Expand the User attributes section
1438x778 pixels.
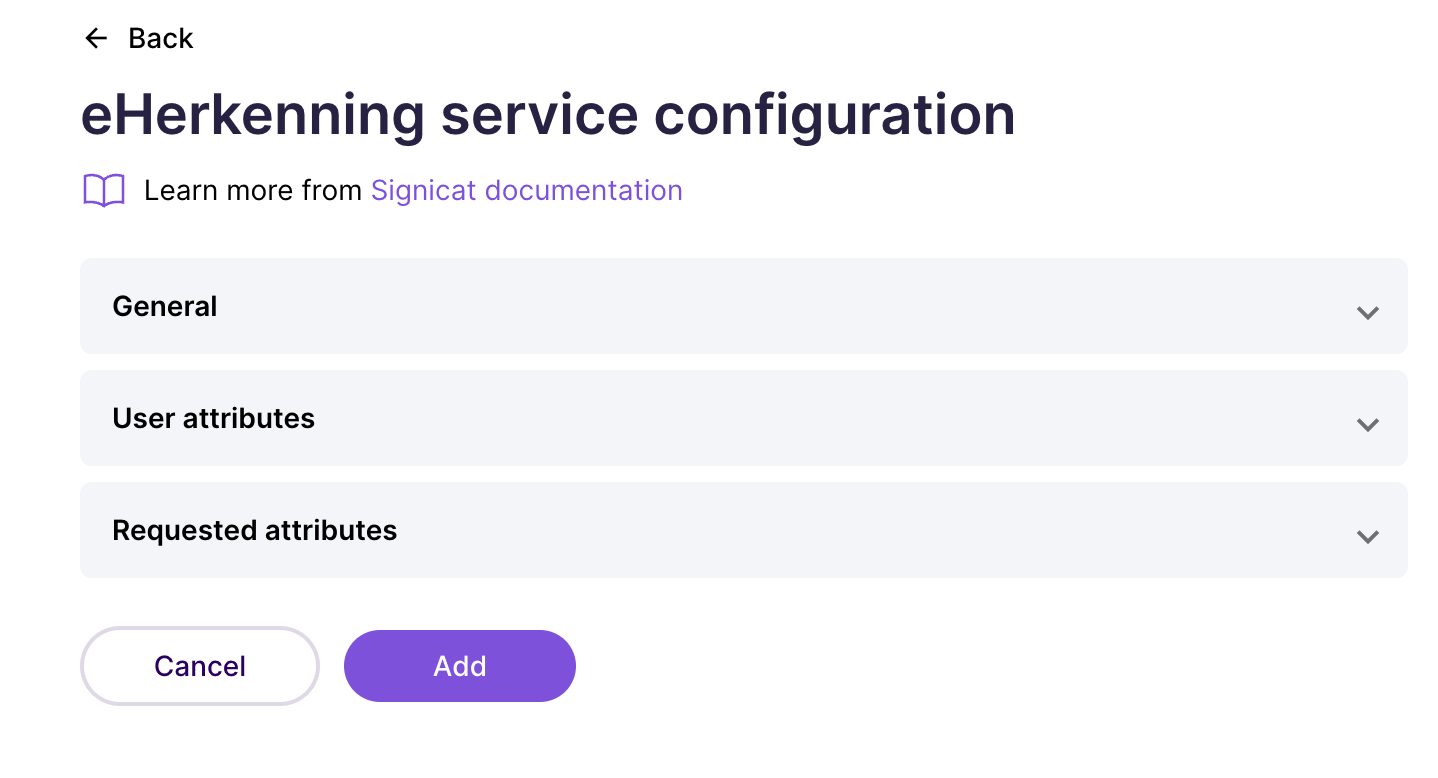[742, 418]
